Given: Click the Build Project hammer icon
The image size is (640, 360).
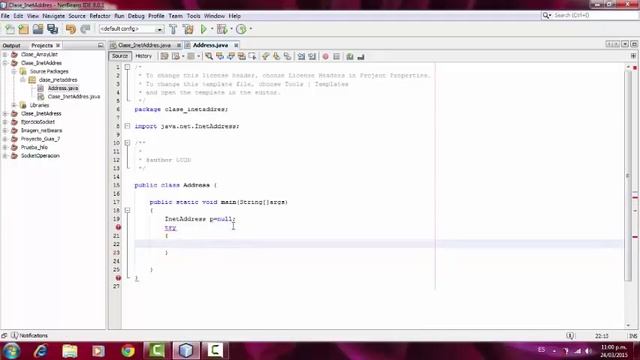Looking at the screenshot, I should tap(173, 29).
